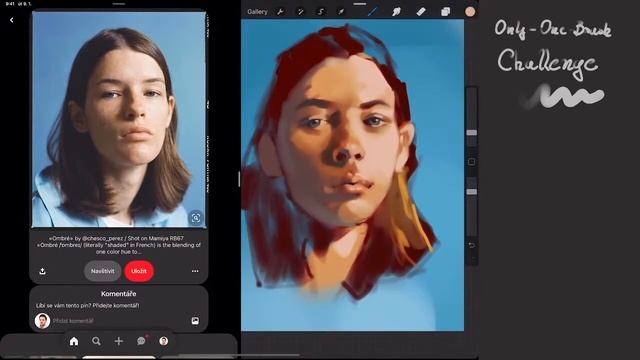This screenshot has height=360, width=640.
Task: Save pin with the Uložit button
Action: click(x=139, y=271)
